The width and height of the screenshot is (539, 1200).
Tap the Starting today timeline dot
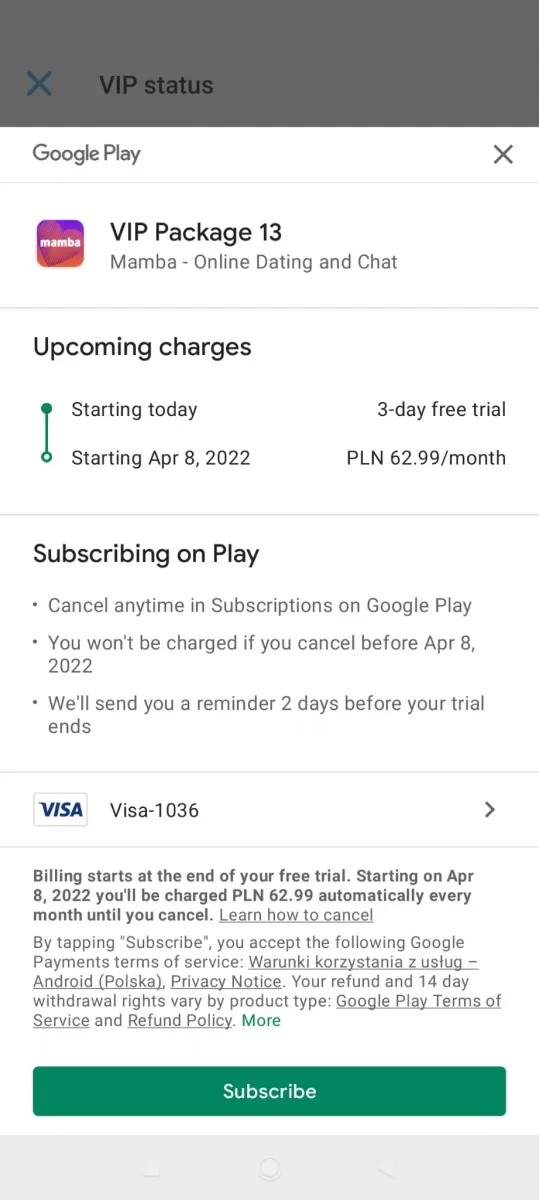pos(46,409)
